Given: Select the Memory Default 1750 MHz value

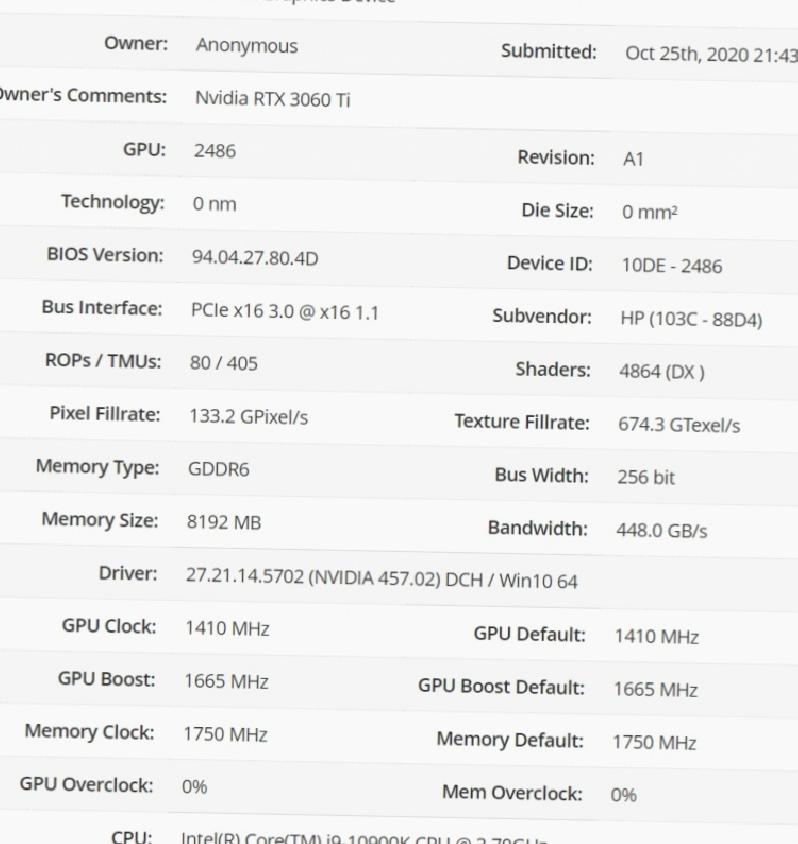Looking at the screenshot, I should pyautogui.click(x=654, y=742).
